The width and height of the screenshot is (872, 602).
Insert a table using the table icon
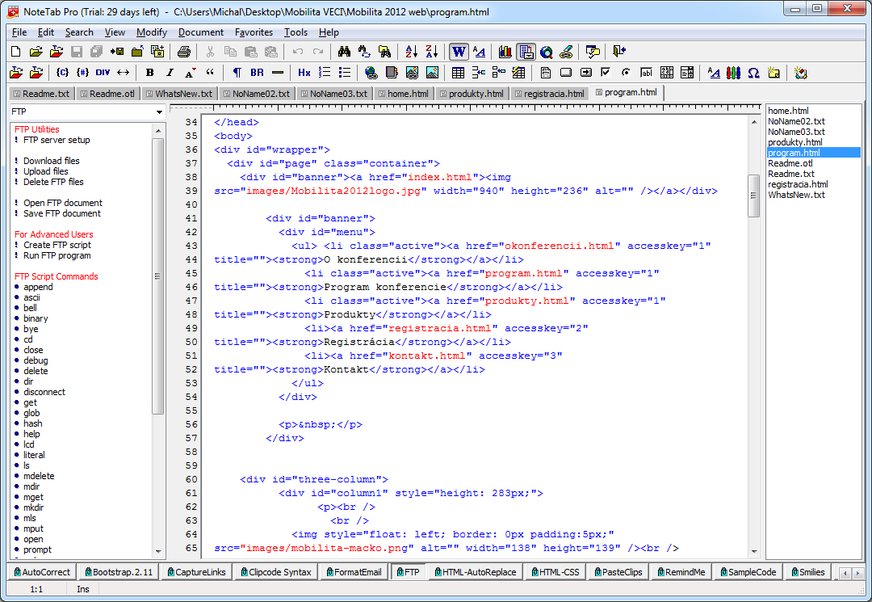click(x=458, y=73)
